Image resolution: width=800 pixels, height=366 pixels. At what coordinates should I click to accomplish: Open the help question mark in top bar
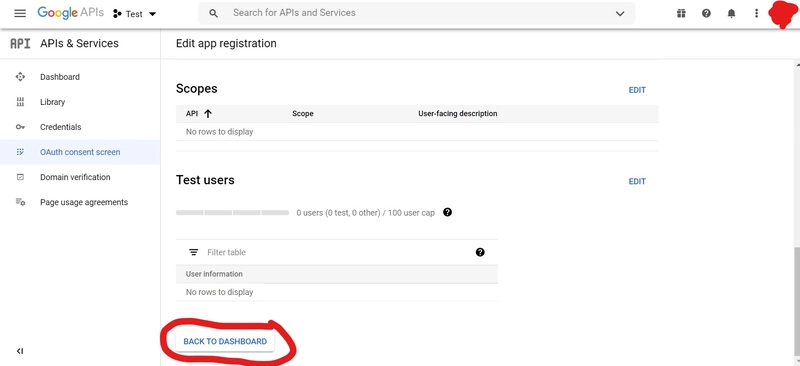(706, 14)
